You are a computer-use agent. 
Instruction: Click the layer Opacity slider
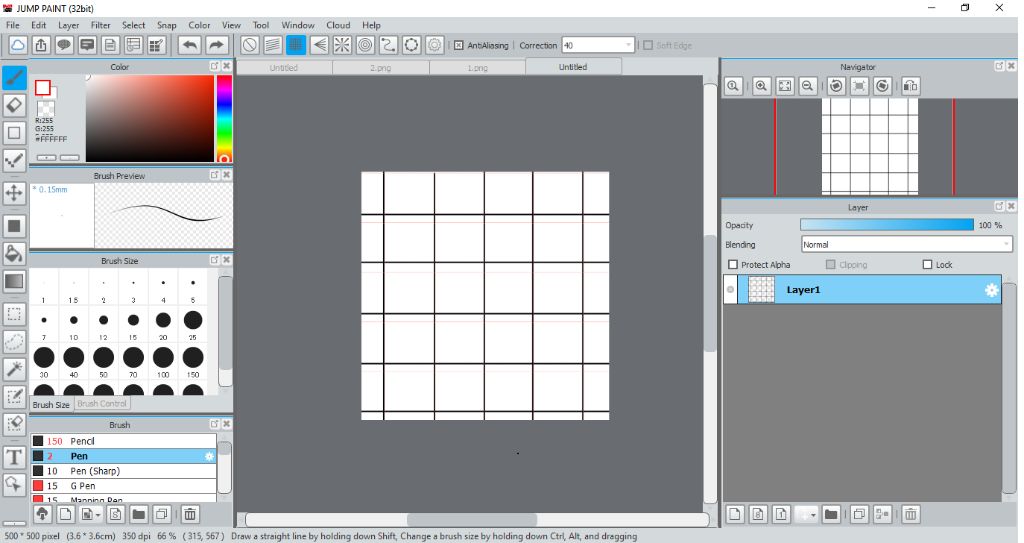[x=887, y=225]
